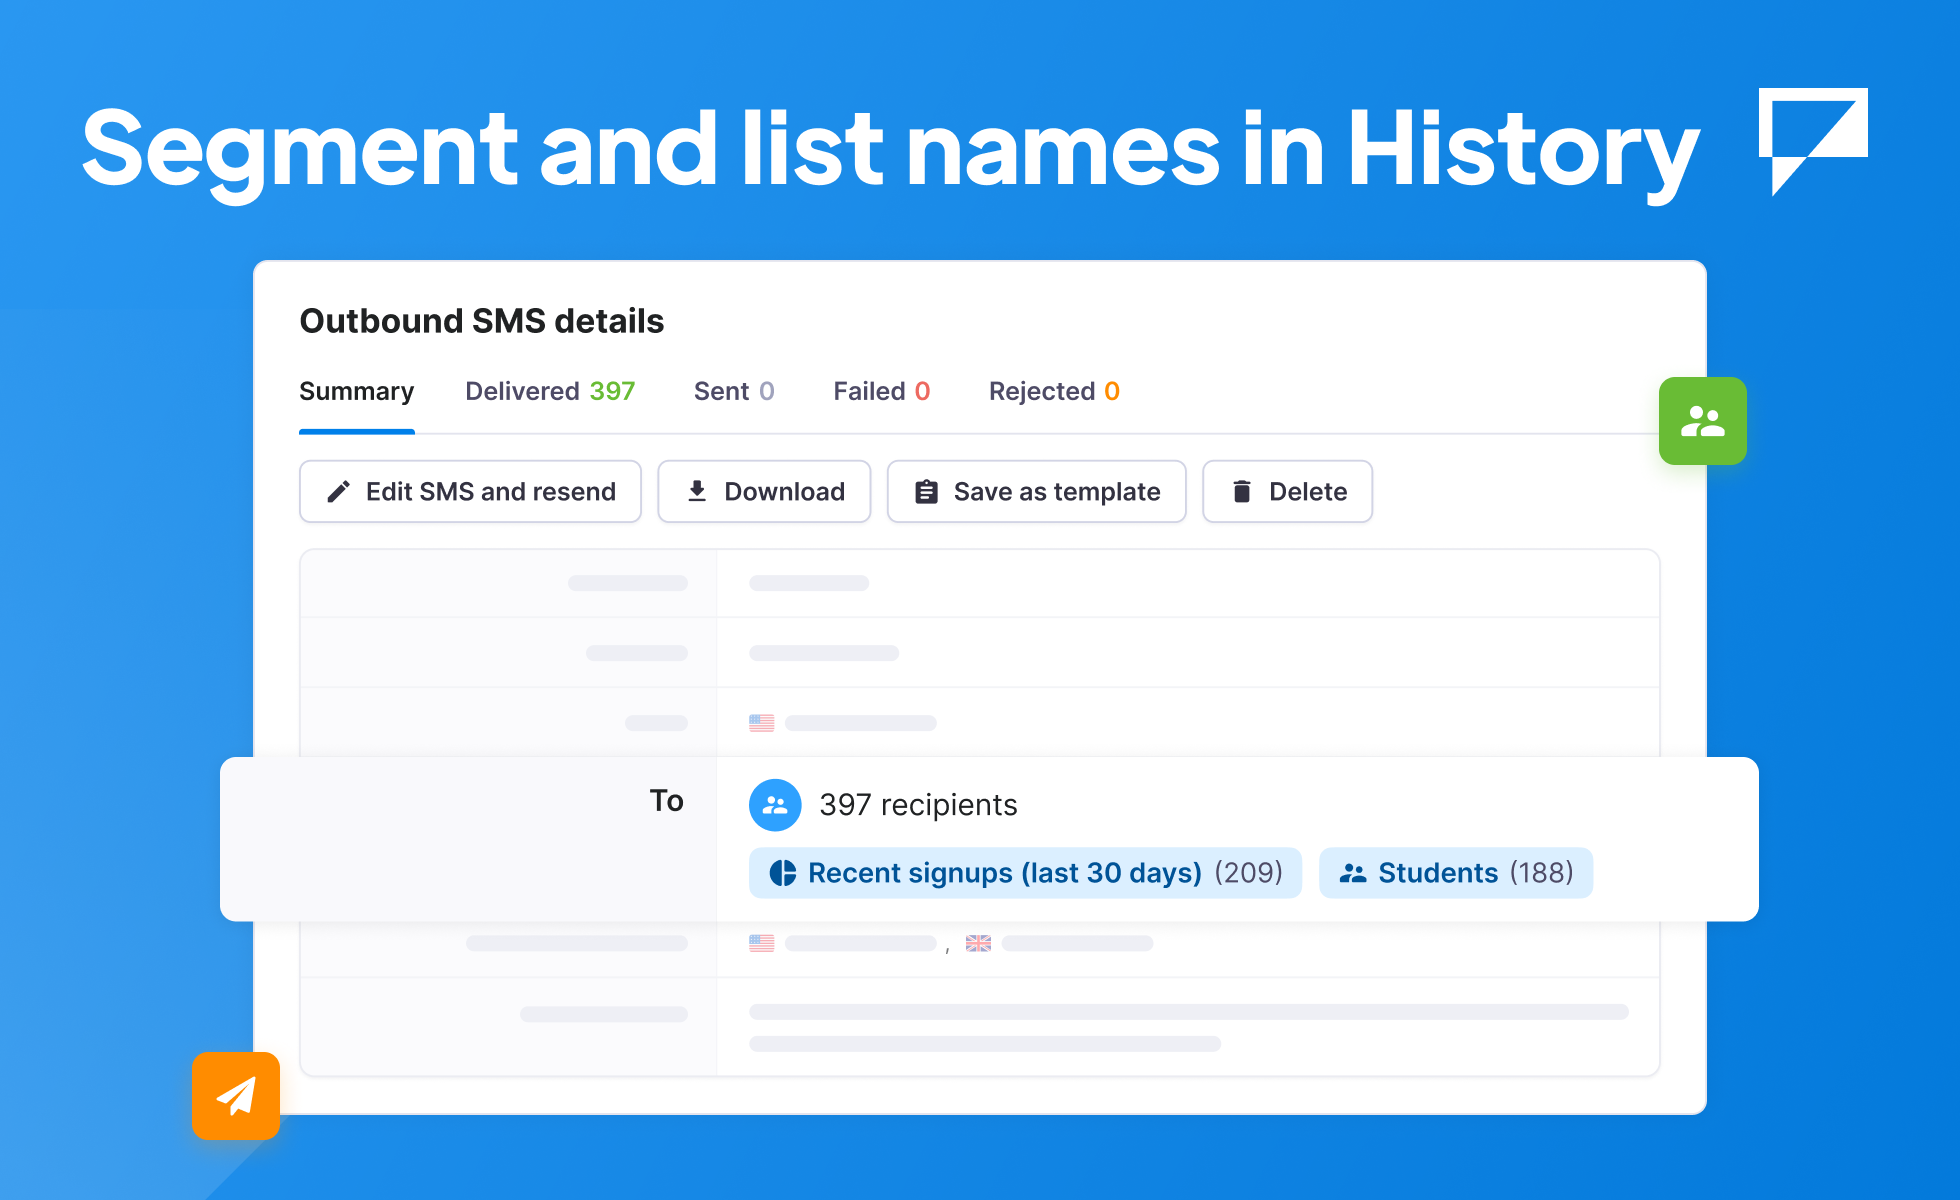Click the pencil icon on Edit SMS button
The width and height of the screenshot is (1960, 1200).
tap(338, 491)
